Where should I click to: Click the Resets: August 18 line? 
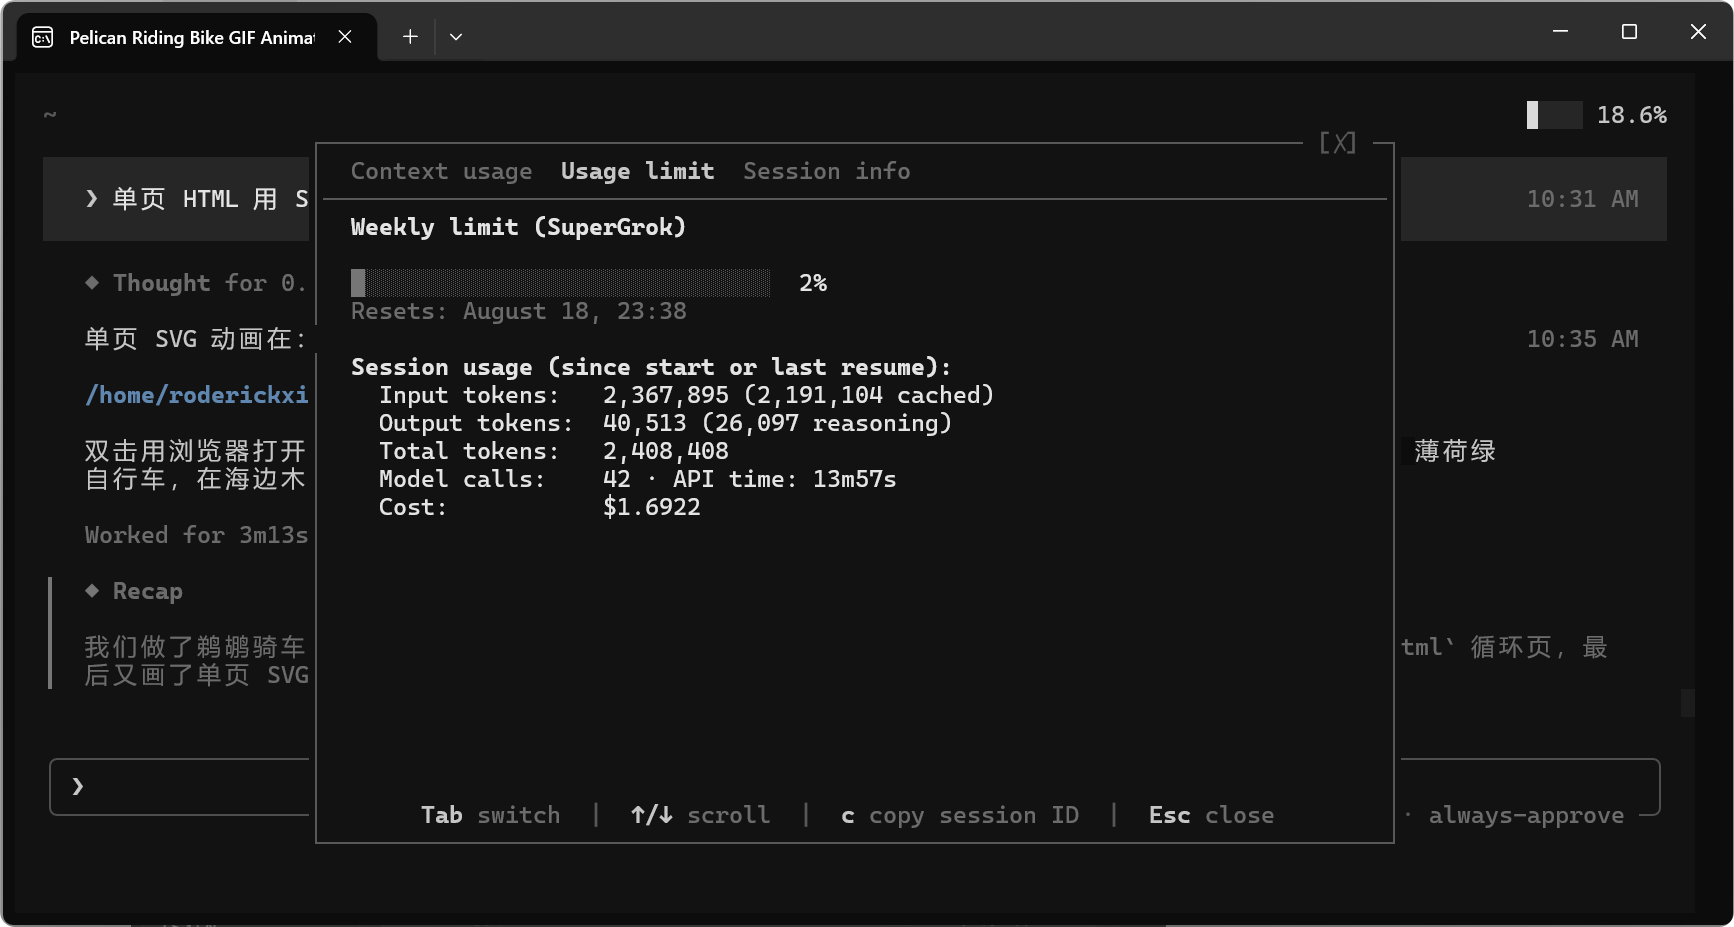[518, 311]
